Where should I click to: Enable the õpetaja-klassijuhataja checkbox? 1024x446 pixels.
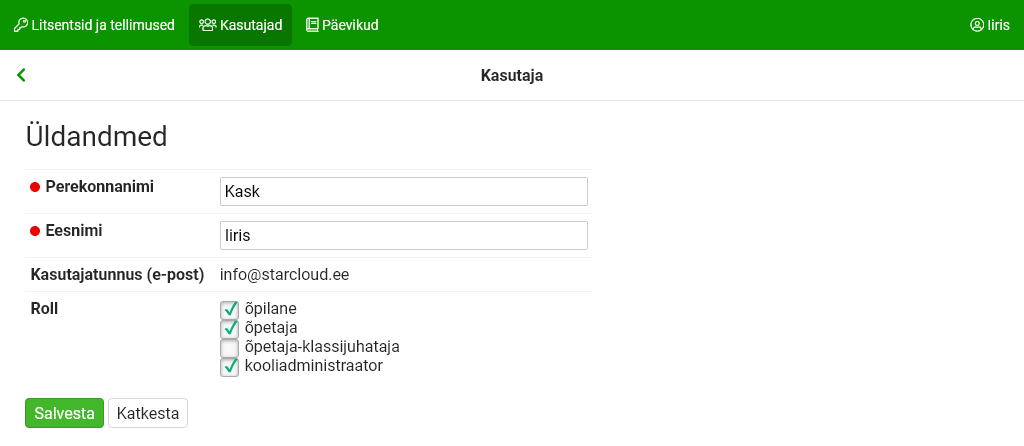click(x=229, y=347)
